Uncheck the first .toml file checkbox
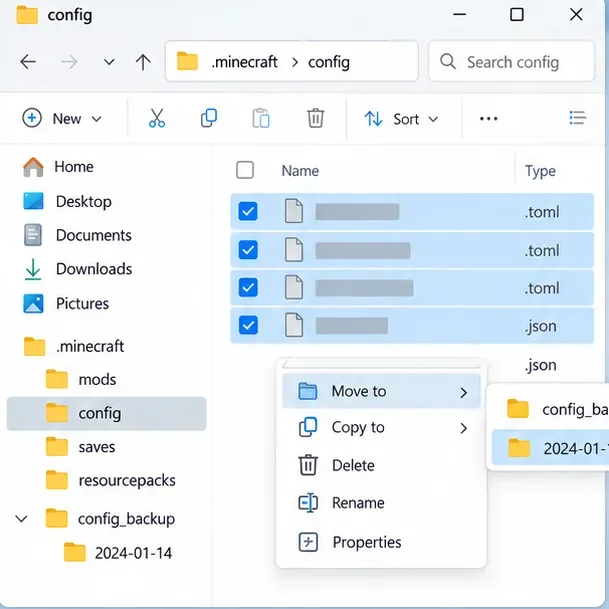This screenshot has width=609, height=609. pyautogui.click(x=248, y=212)
